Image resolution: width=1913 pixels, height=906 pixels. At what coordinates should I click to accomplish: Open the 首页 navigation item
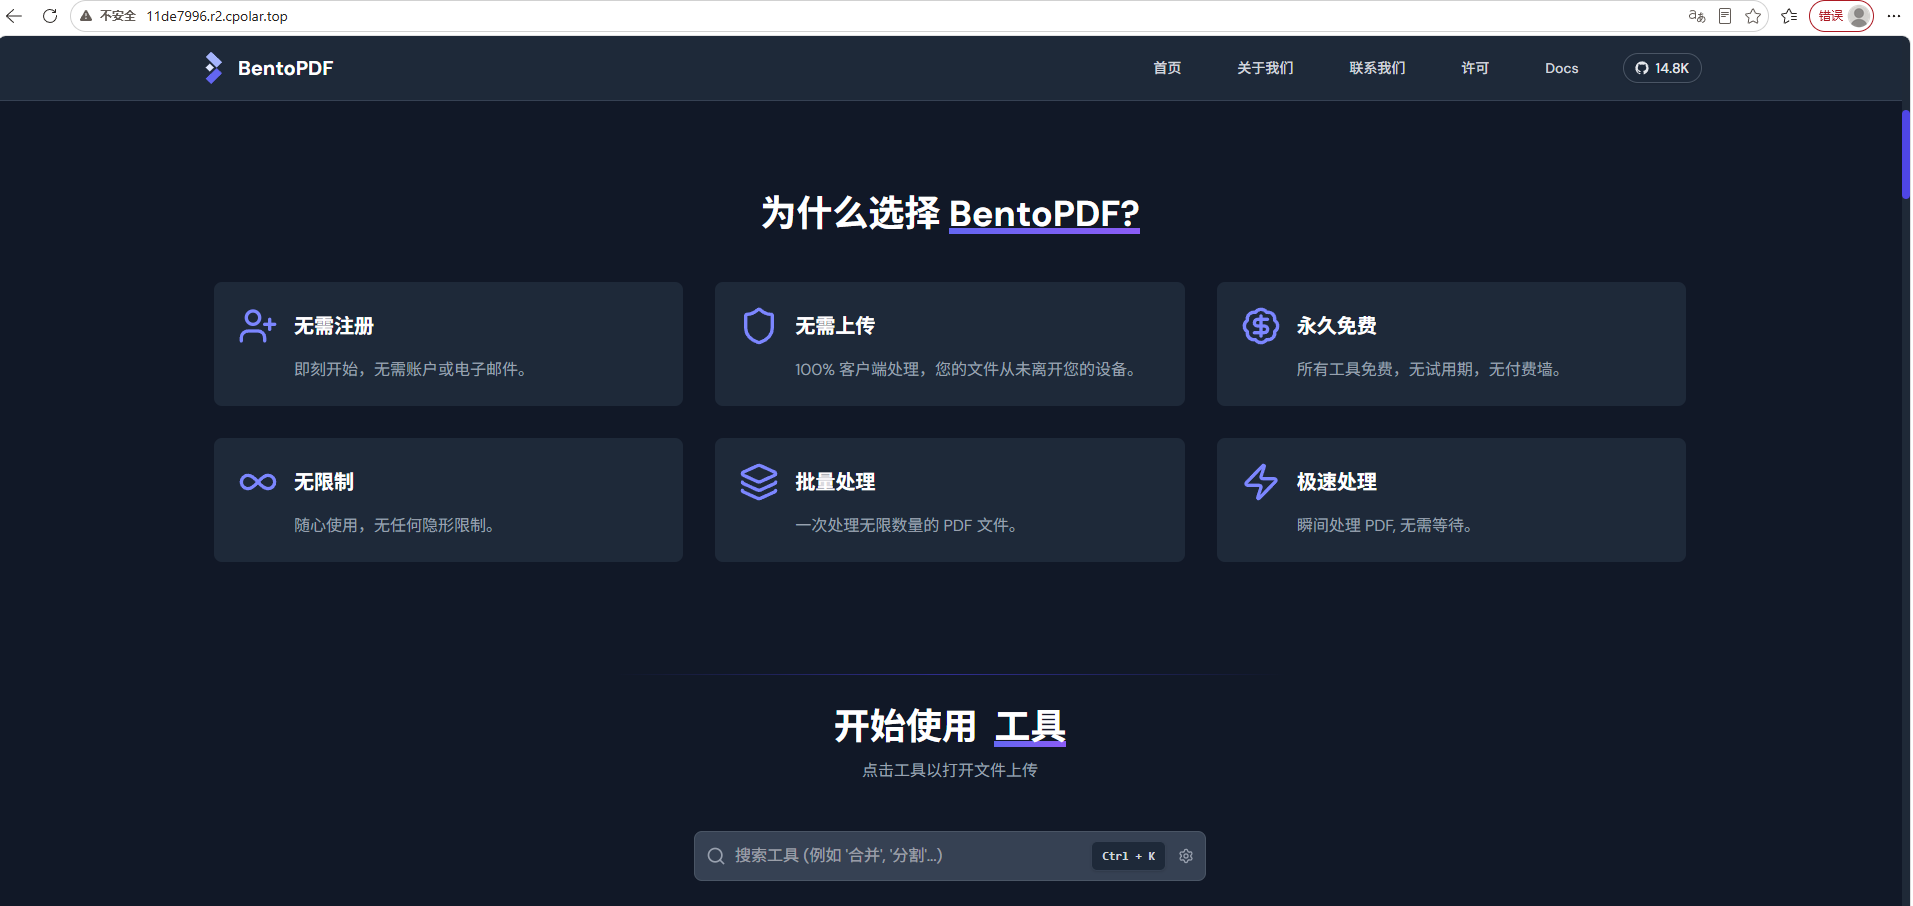coord(1167,68)
